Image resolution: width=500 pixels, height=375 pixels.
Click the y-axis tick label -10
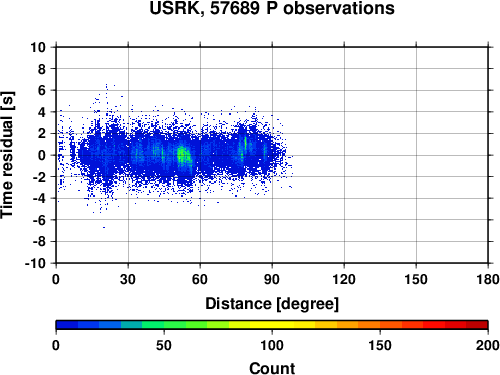click(35, 263)
